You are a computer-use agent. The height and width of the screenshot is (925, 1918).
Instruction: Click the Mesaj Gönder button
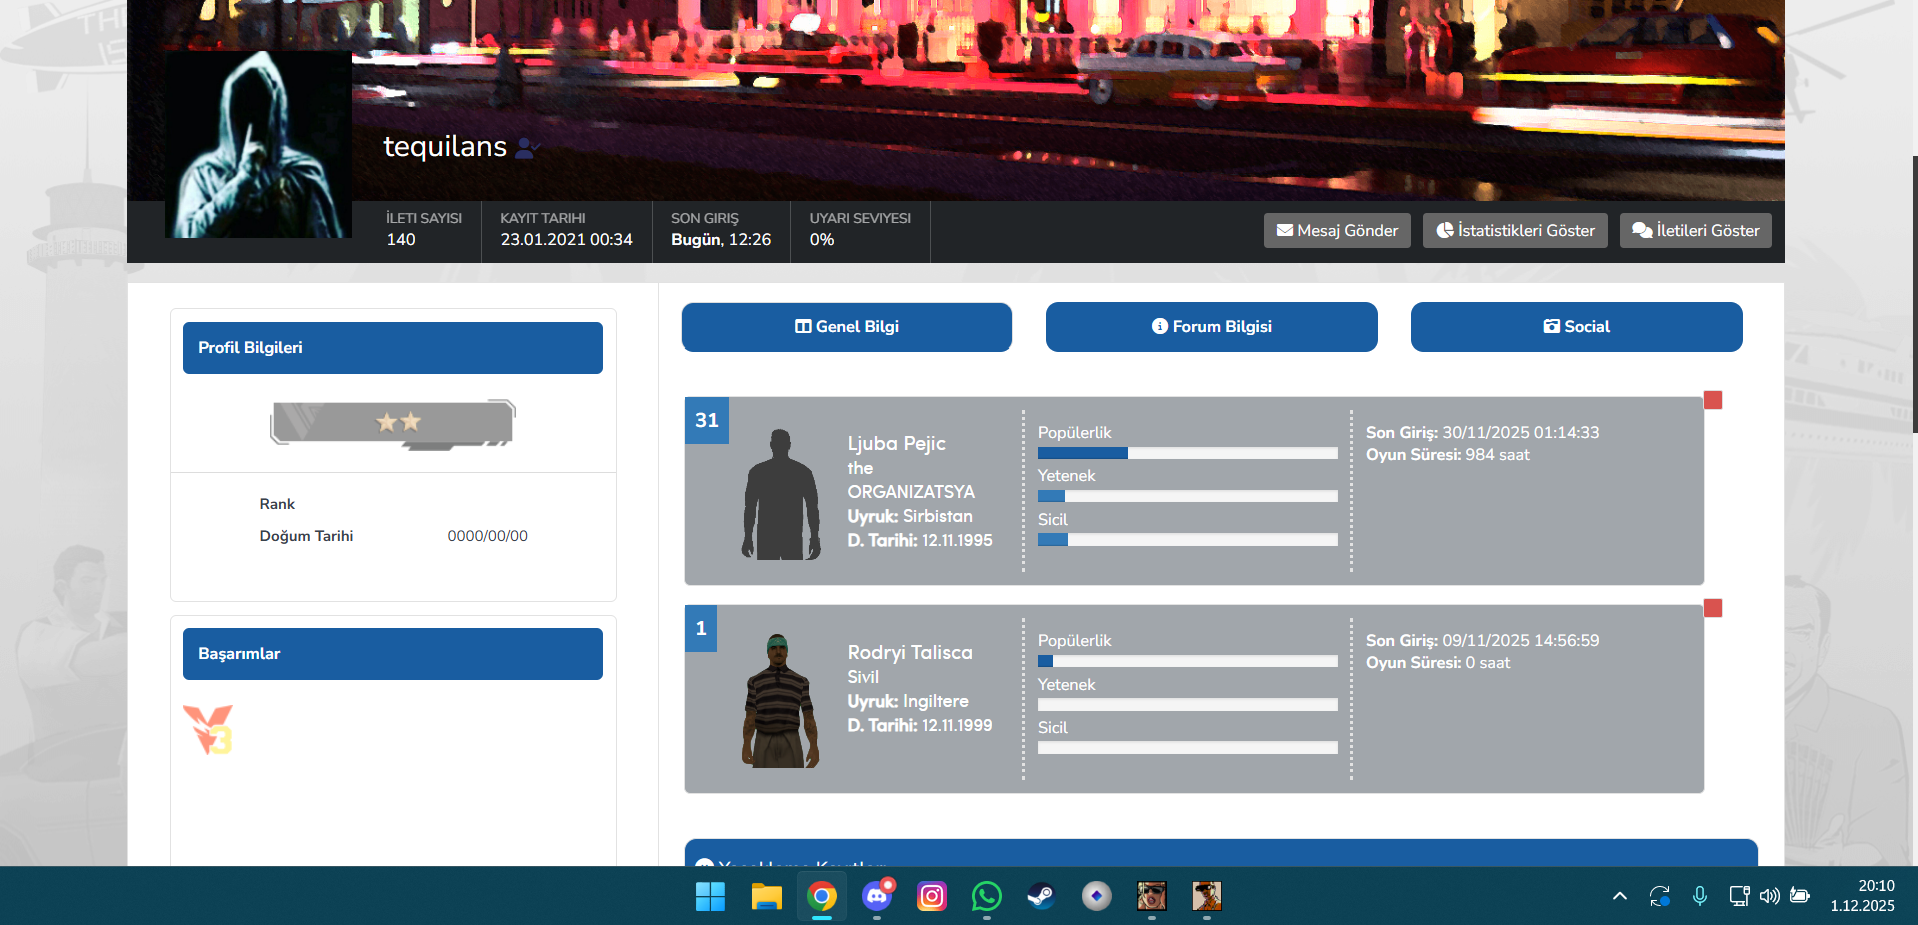pyautogui.click(x=1337, y=230)
